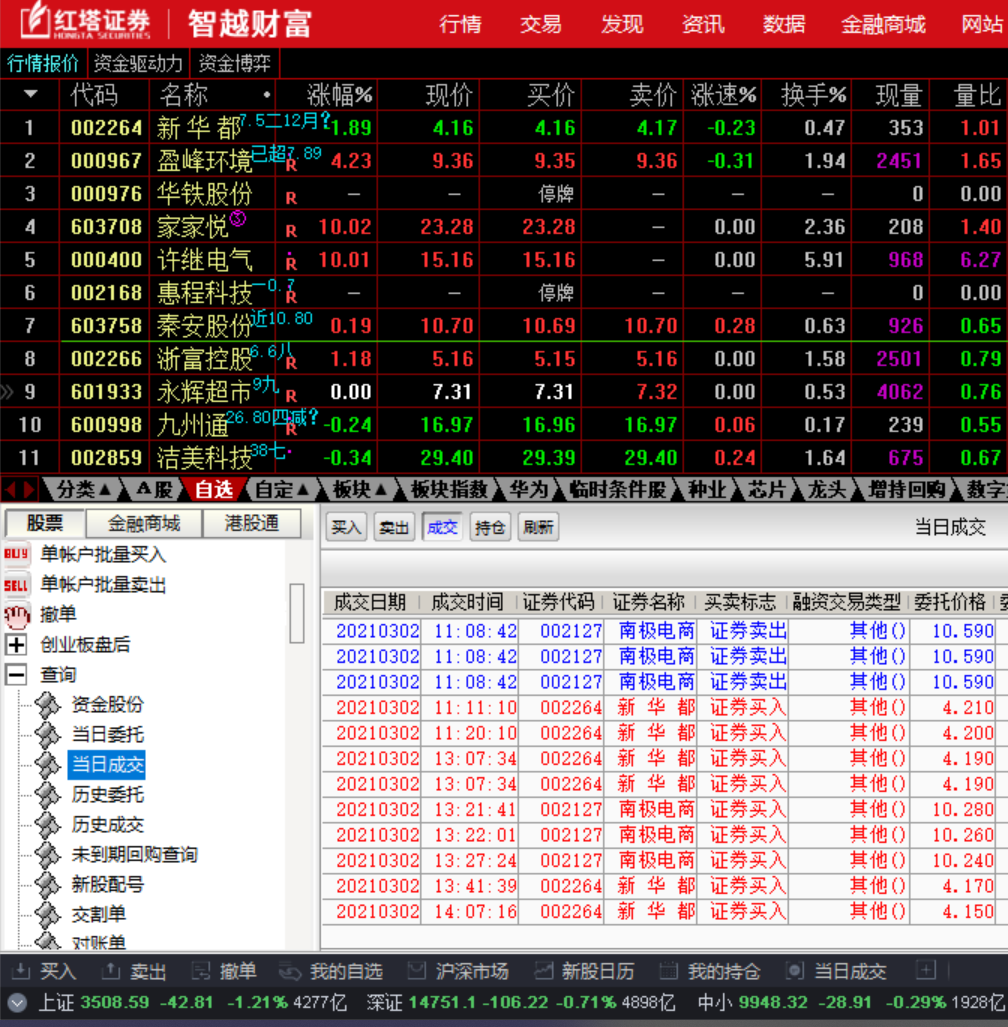Click the hand icon next to 撤单
The height and width of the screenshot is (1027, 1008).
[17, 614]
